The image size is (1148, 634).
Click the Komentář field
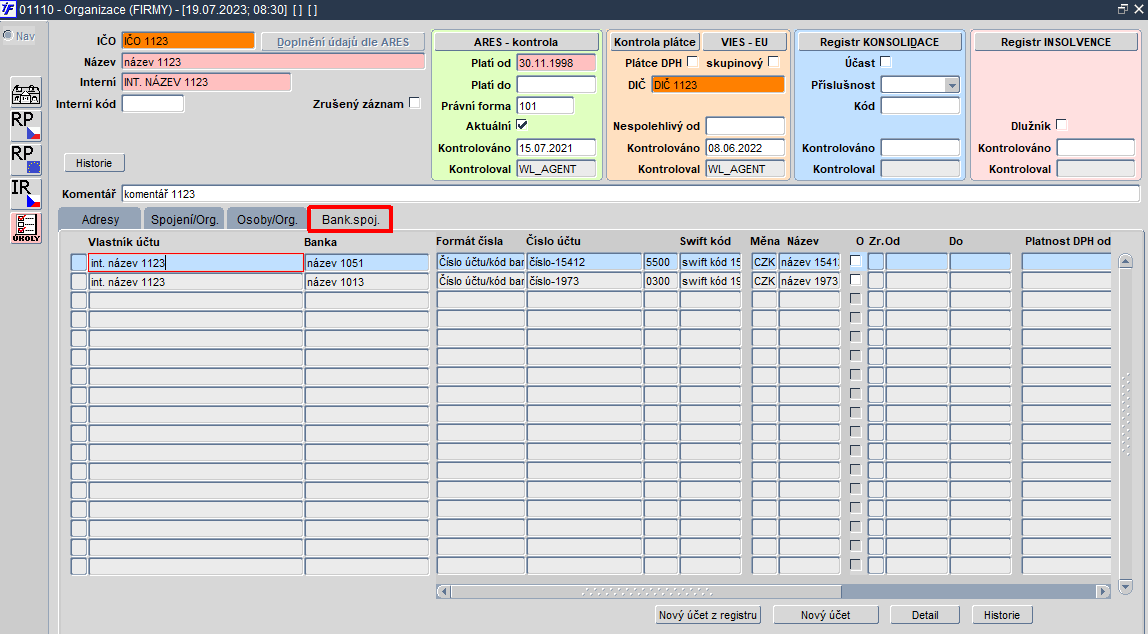point(631,194)
